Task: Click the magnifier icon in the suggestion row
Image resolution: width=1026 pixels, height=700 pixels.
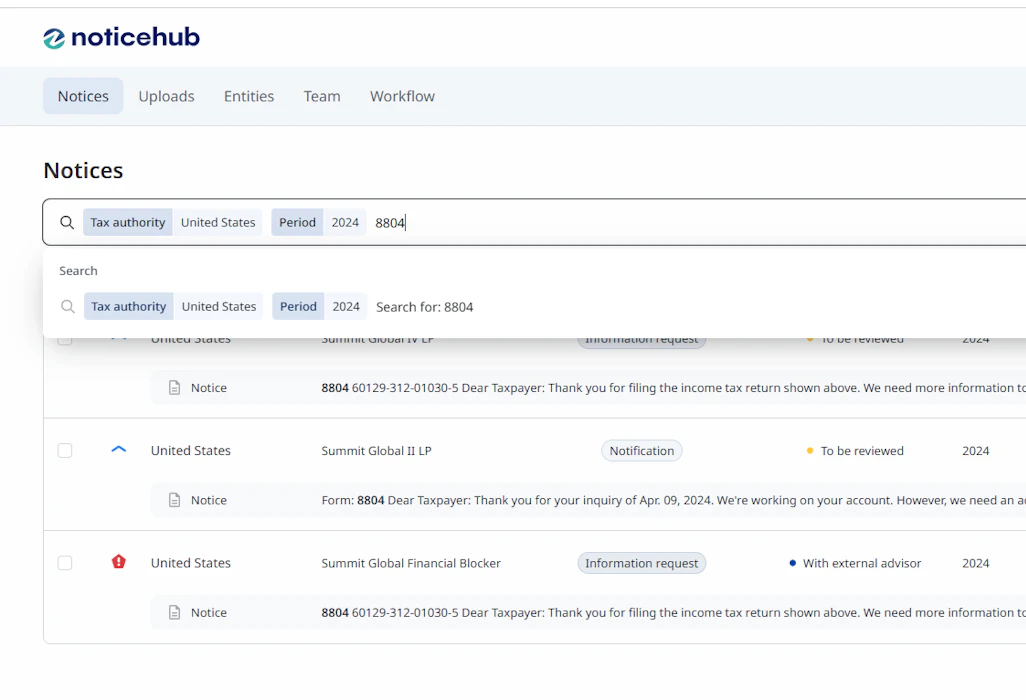Action: click(67, 306)
